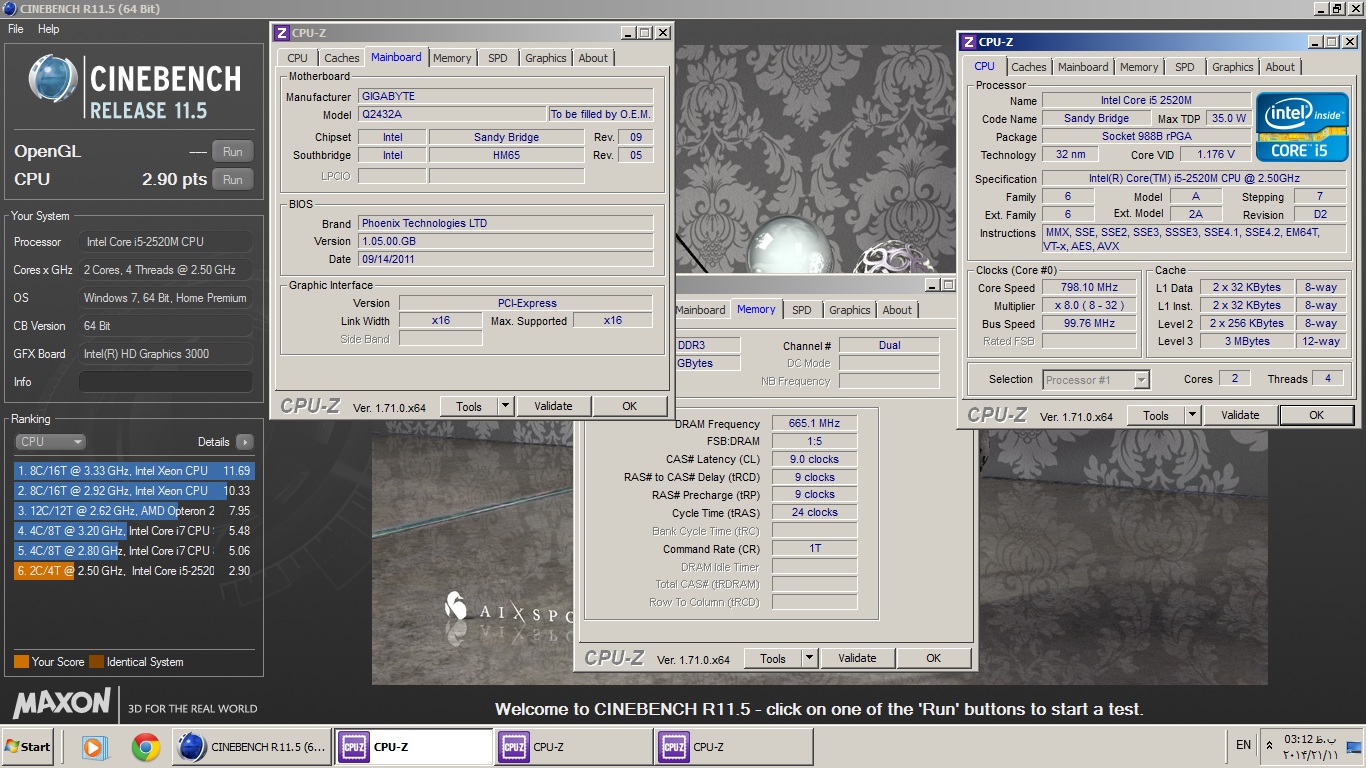Select the 4C/8T @ 3.20 GHz Core i7 row
1366x768 pixels.
pyautogui.click(x=134, y=531)
